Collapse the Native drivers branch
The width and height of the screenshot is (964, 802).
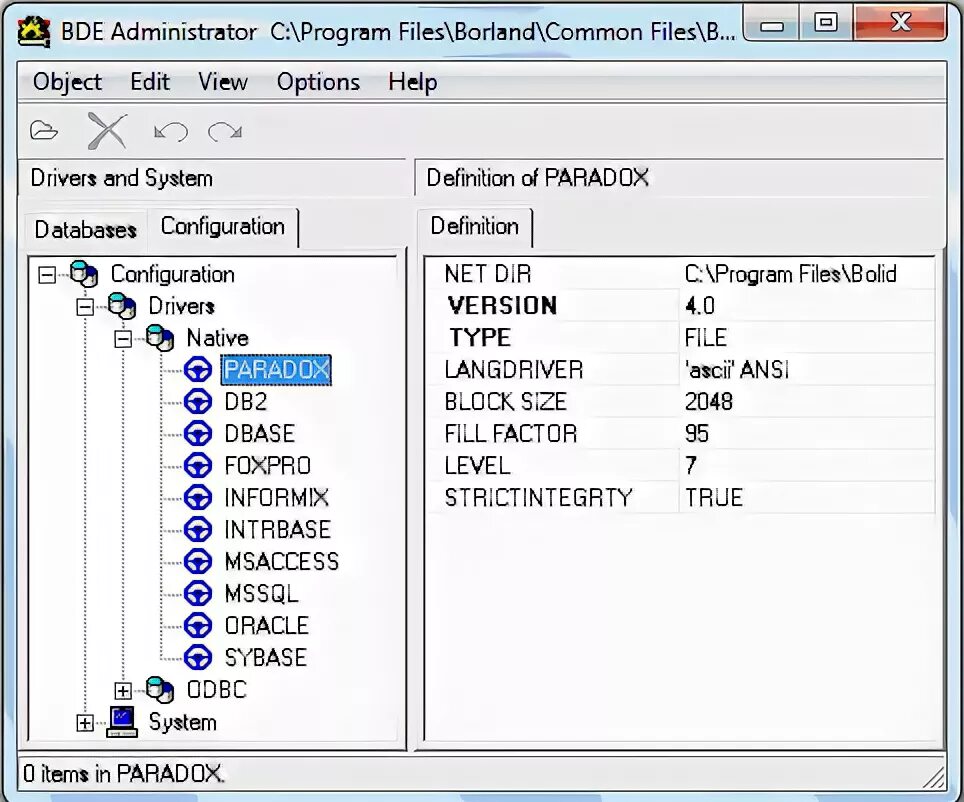[123, 338]
